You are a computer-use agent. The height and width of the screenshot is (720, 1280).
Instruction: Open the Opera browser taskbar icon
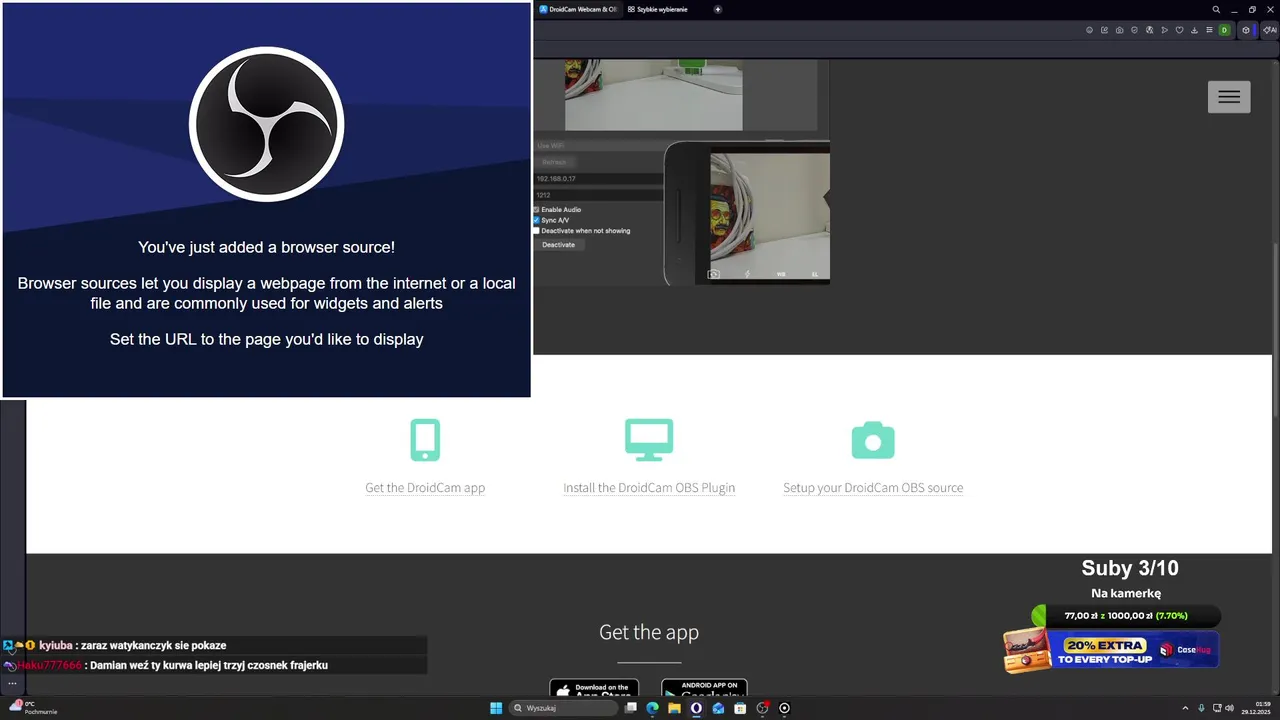click(x=696, y=708)
